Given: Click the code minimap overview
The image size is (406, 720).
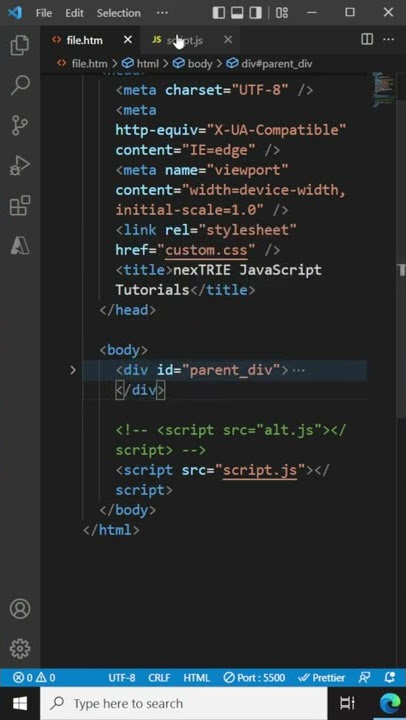Looking at the screenshot, I should click(x=383, y=90).
